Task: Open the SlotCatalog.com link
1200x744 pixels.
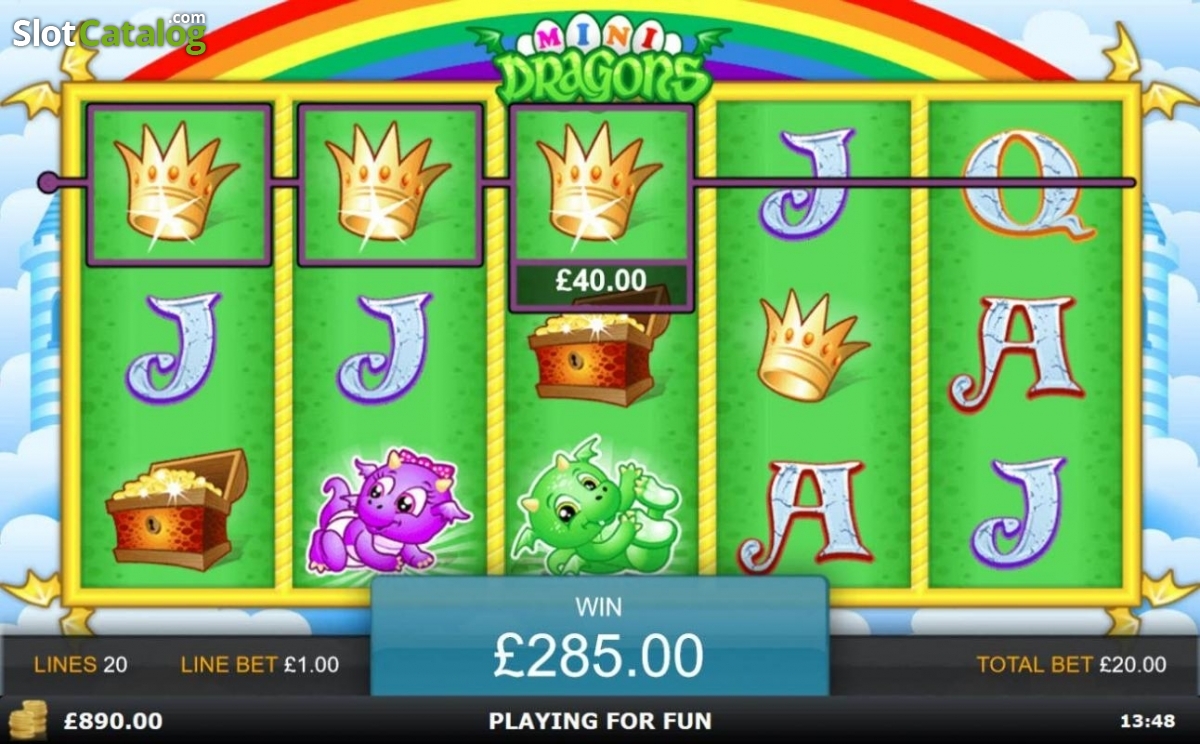Action: (x=108, y=33)
